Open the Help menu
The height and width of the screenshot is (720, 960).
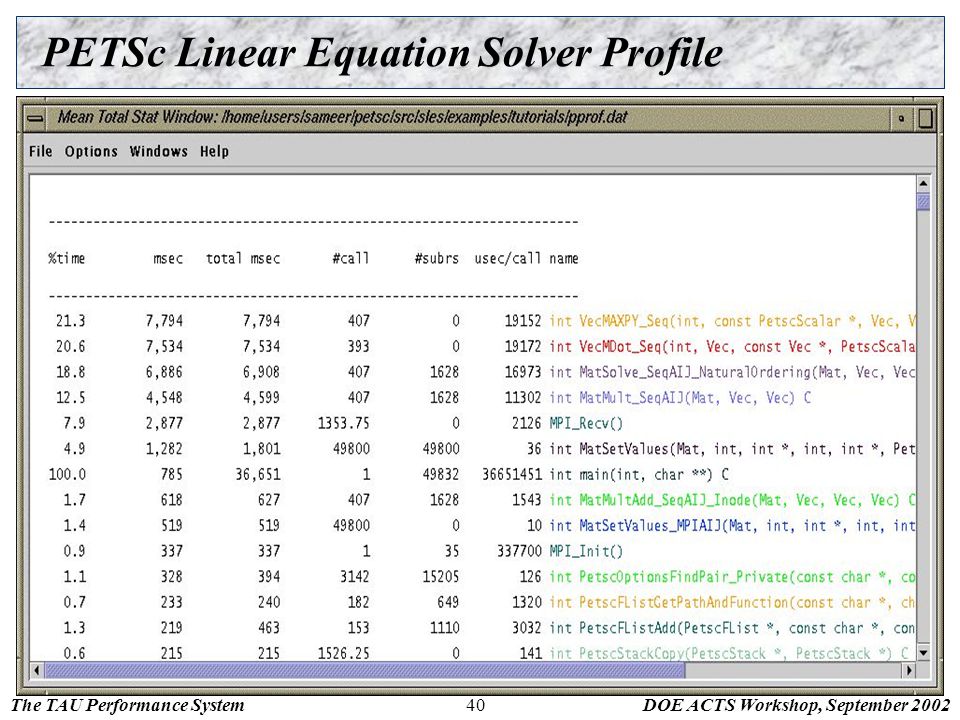tap(214, 151)
